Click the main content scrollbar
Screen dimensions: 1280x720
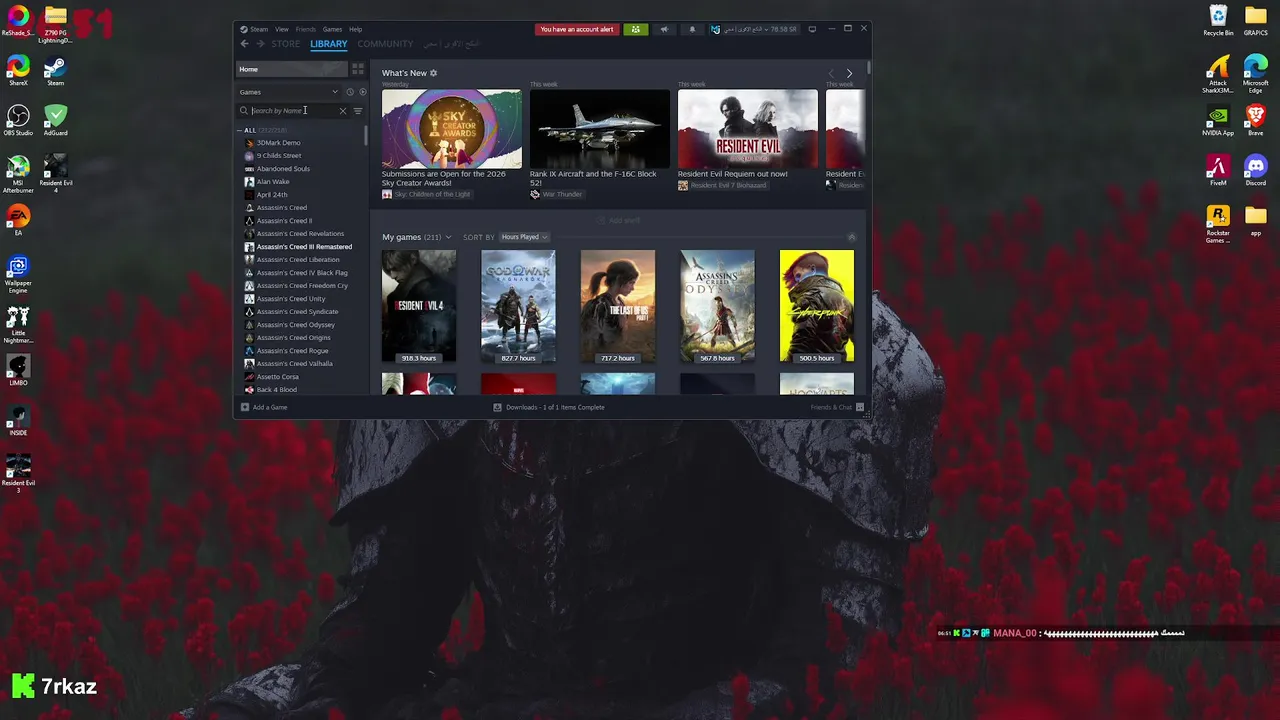[869, 67]
